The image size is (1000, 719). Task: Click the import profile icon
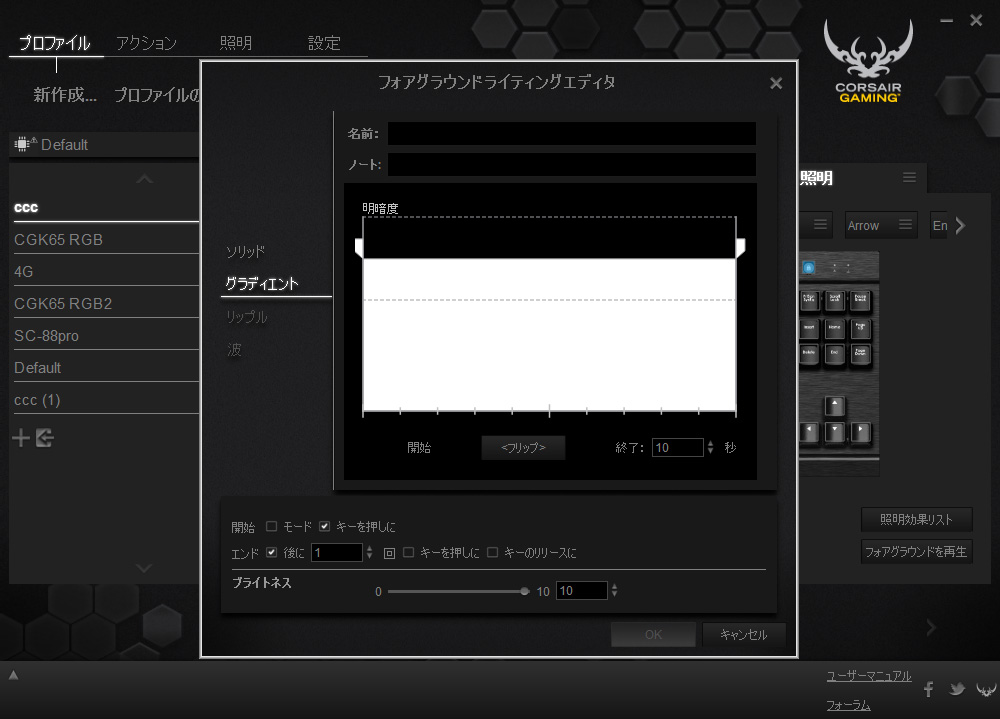pos(45,438)
